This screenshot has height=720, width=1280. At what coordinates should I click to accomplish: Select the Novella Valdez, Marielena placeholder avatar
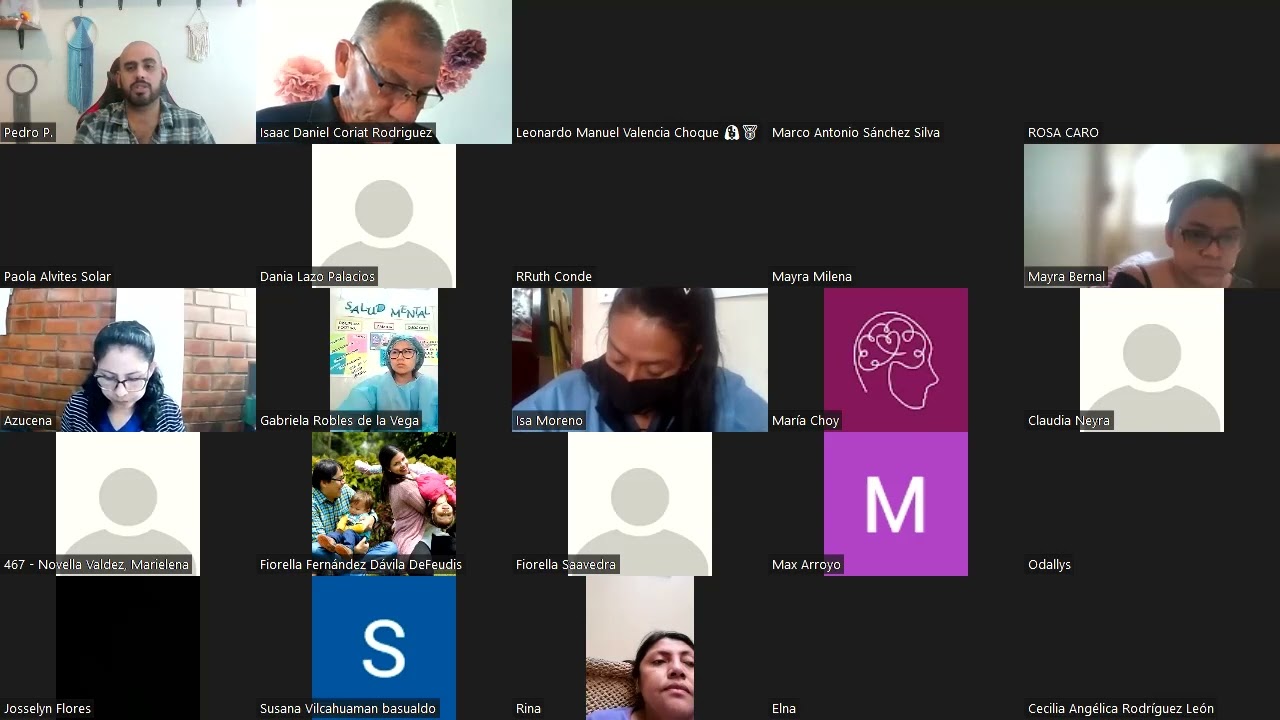(x=128, y=504)
